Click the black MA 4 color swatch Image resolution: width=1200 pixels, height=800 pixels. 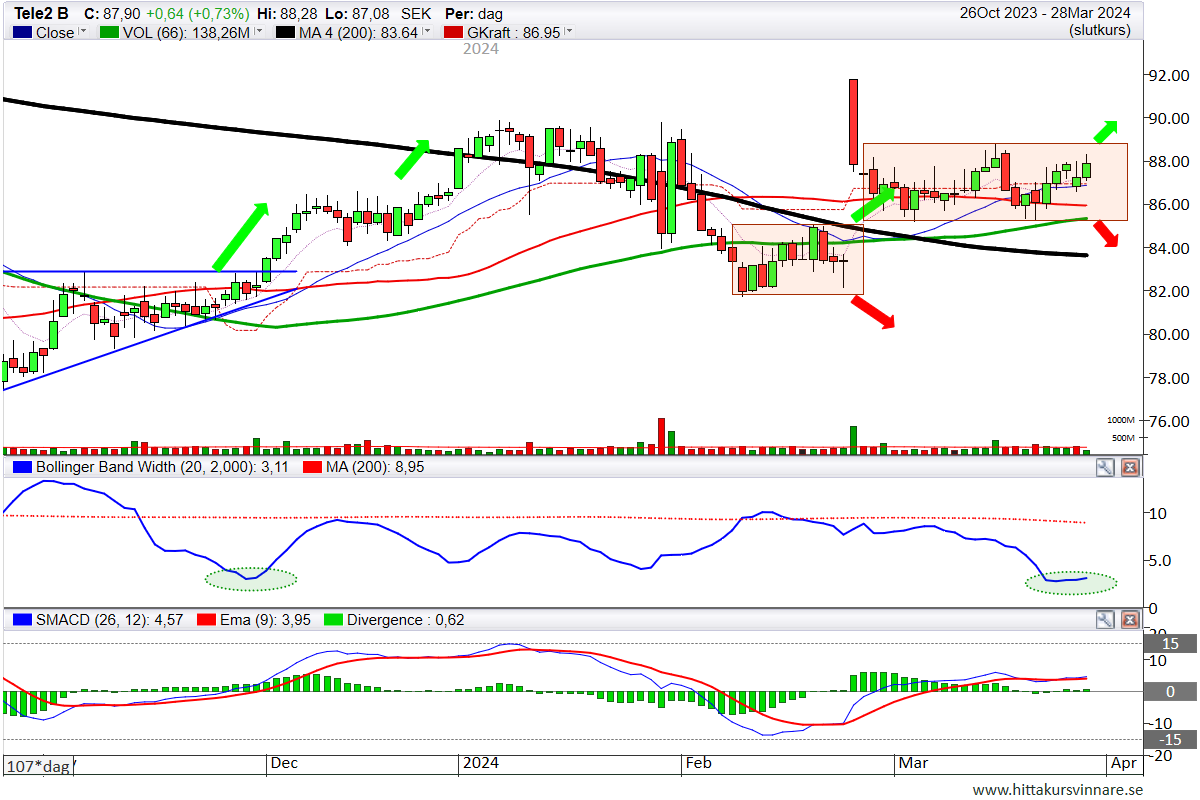tap(283, 32)
